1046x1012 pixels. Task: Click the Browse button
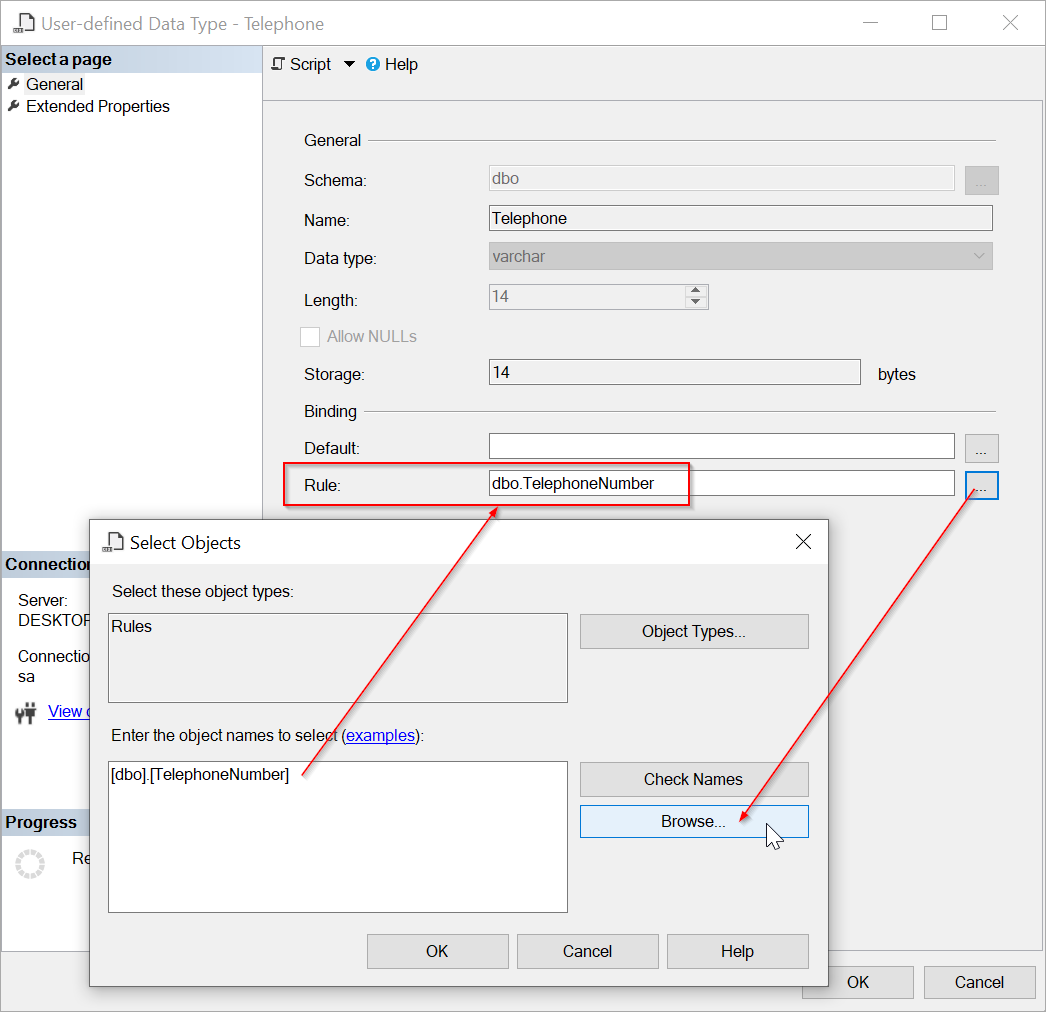point(694,821)
